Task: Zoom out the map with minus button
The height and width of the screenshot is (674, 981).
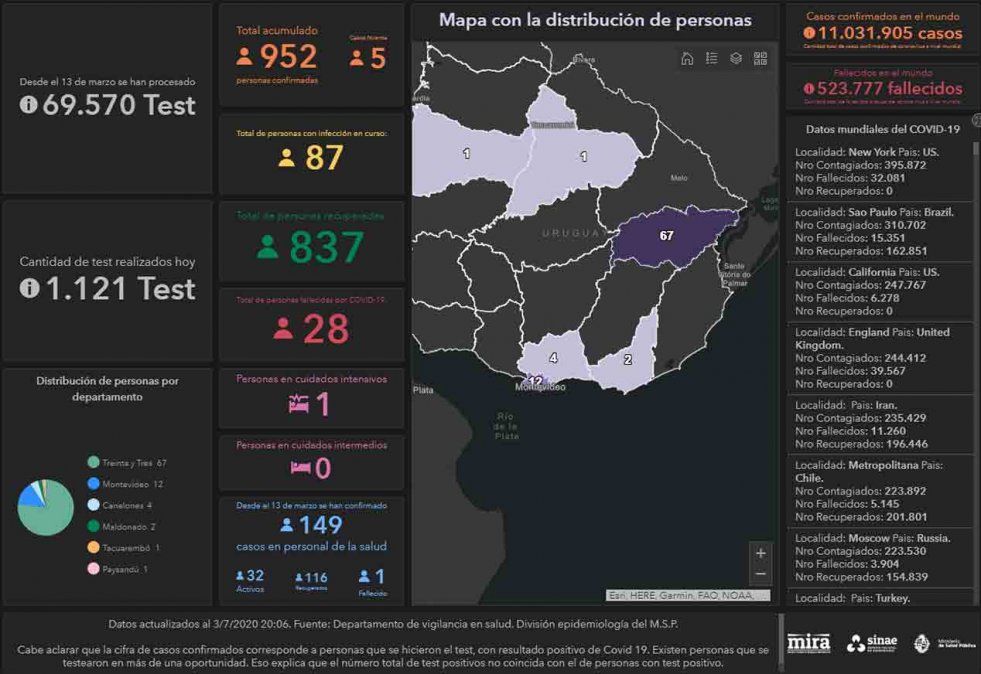Action: pyautogui.click(x=761, y=574)
